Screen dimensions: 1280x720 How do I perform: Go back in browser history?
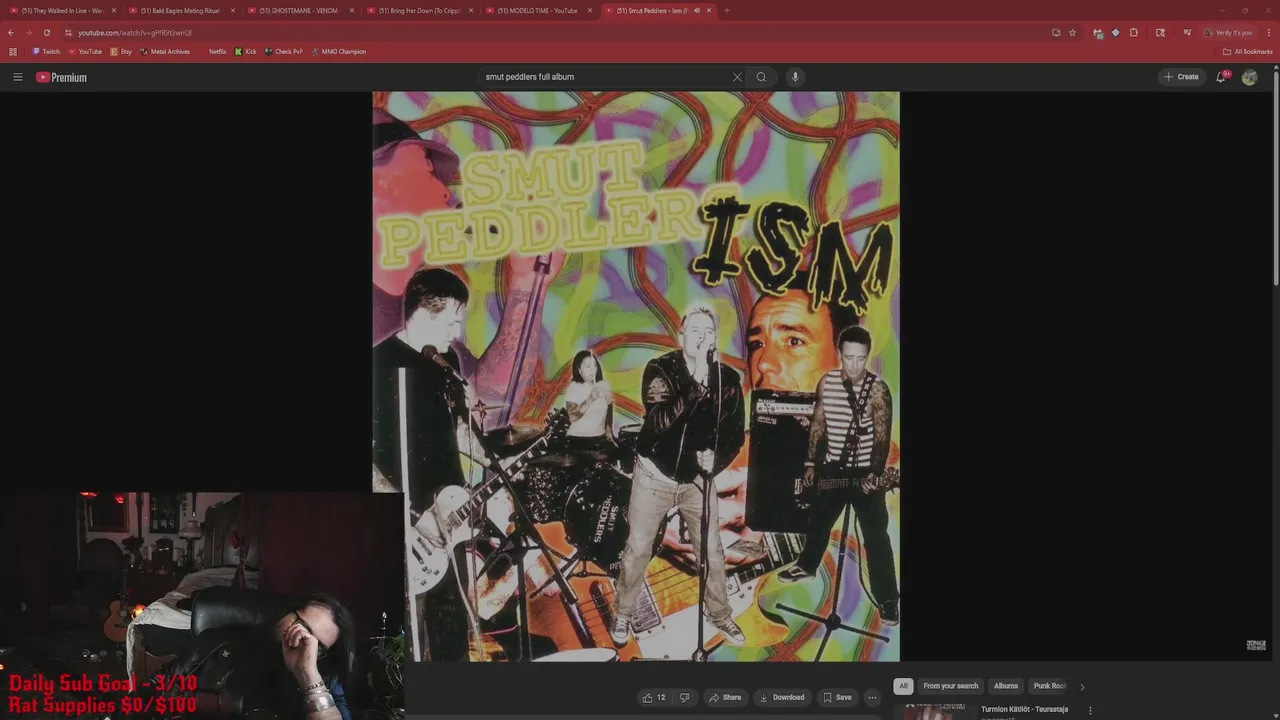(11, 32)
